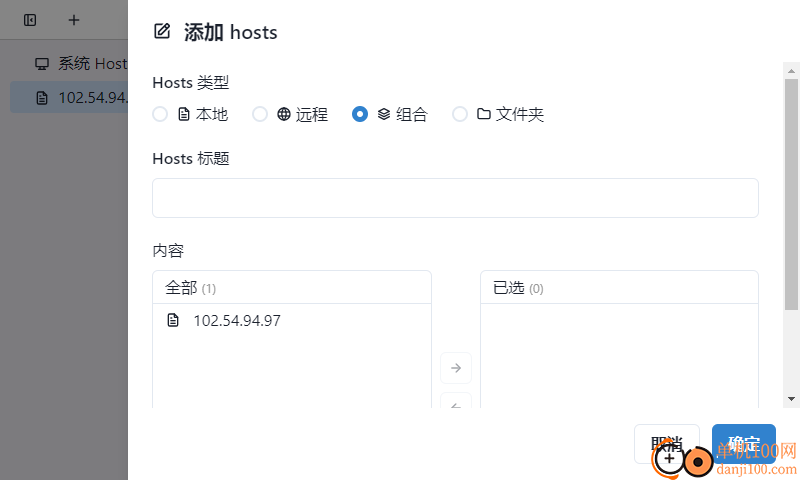Click the 取消 cancel button
Viewport: 800px width, 480px height.
coord(667,444)
